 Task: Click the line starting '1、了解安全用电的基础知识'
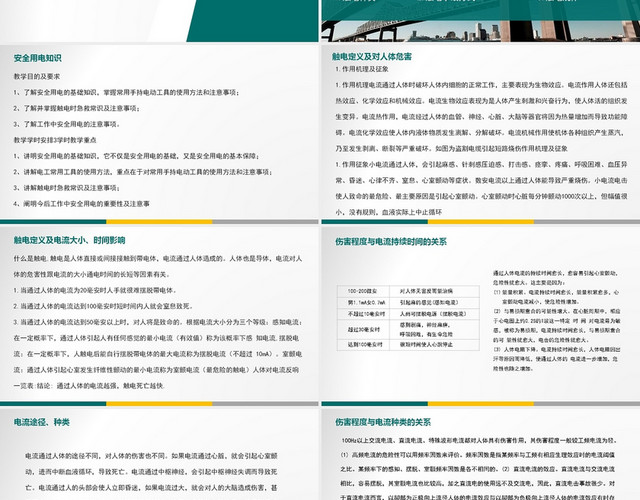(126, 92)
